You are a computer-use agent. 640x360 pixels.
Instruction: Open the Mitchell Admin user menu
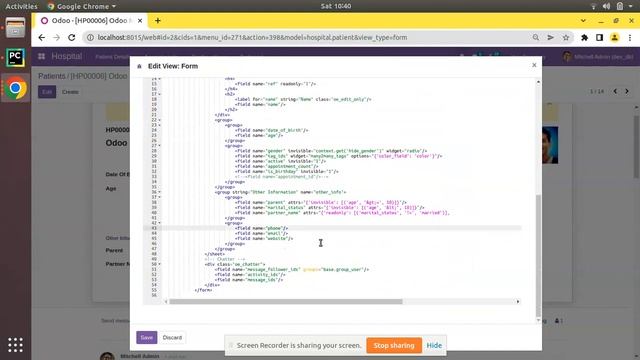point(598,57)
